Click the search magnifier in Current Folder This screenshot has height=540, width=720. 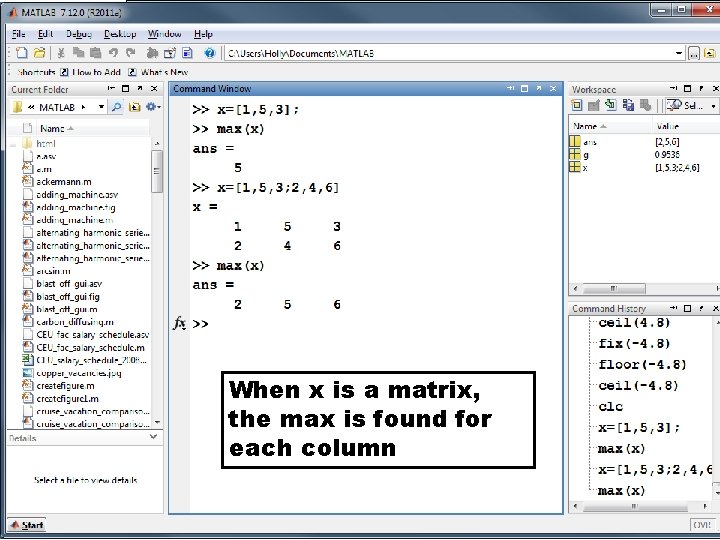[117, 107]
